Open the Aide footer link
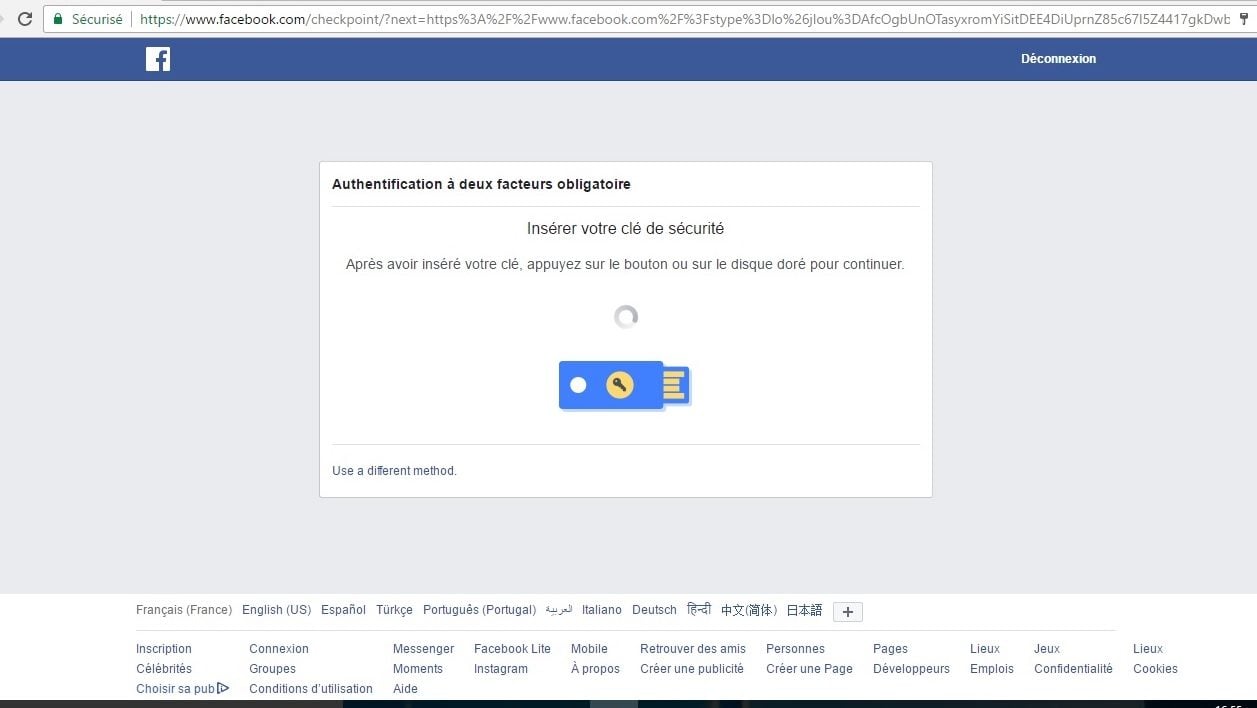Viewport: 1257px width, 708px height. [x=405, y=689]
